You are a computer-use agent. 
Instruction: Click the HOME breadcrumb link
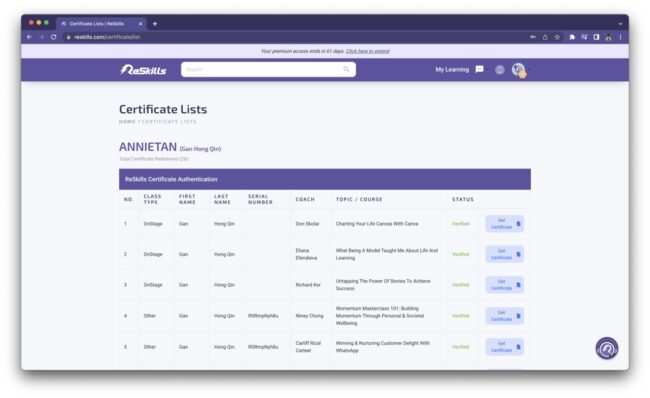click(127, 121)
